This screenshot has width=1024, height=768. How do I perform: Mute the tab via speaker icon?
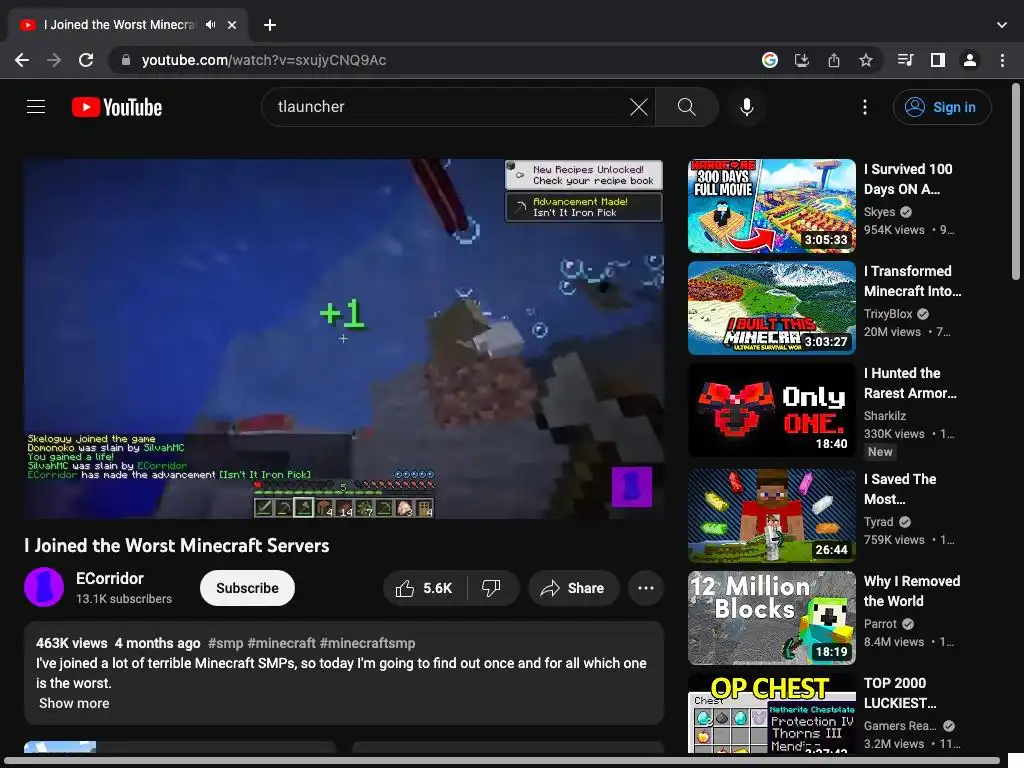(210, 25)
